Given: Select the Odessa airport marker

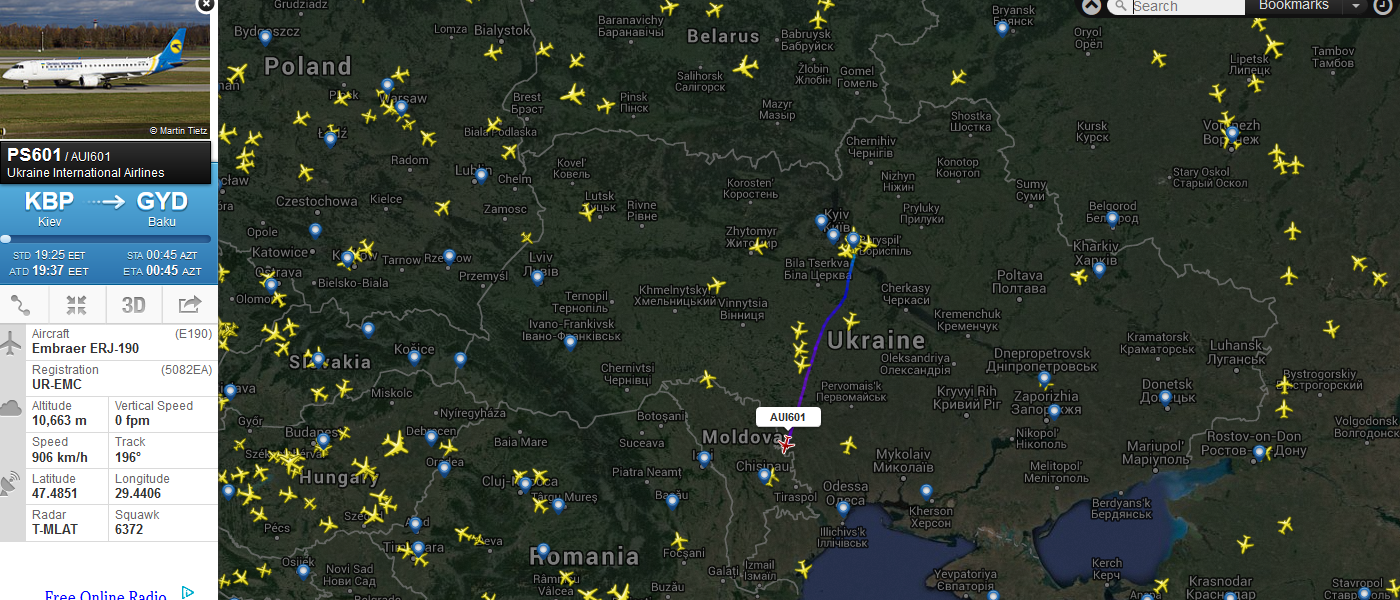Looking at the screenshot, I should pyautogui.click(x=843, y=509).
